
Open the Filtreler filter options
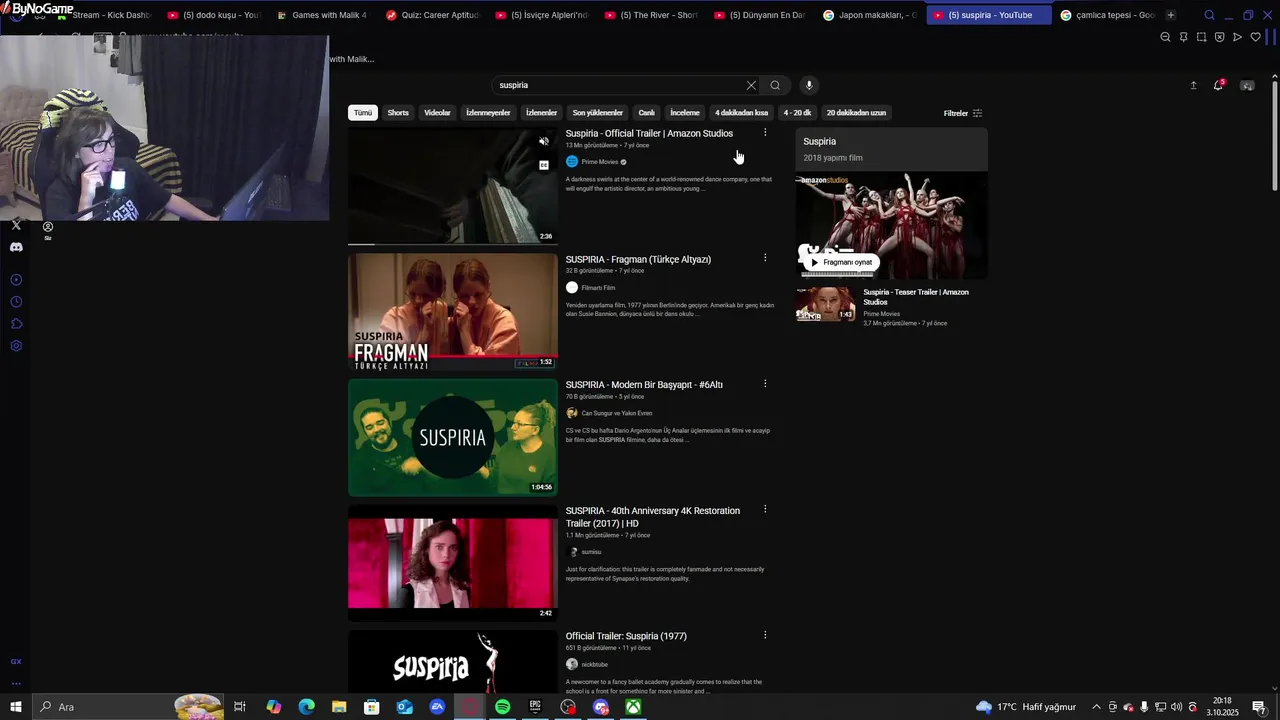(x=963, y=113)
